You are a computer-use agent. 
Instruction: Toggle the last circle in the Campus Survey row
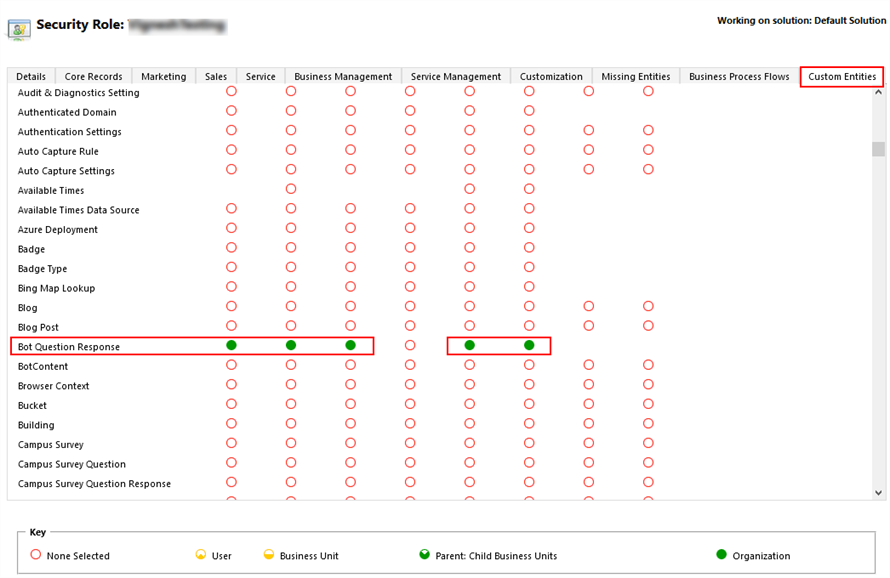[x=648, y=443]
